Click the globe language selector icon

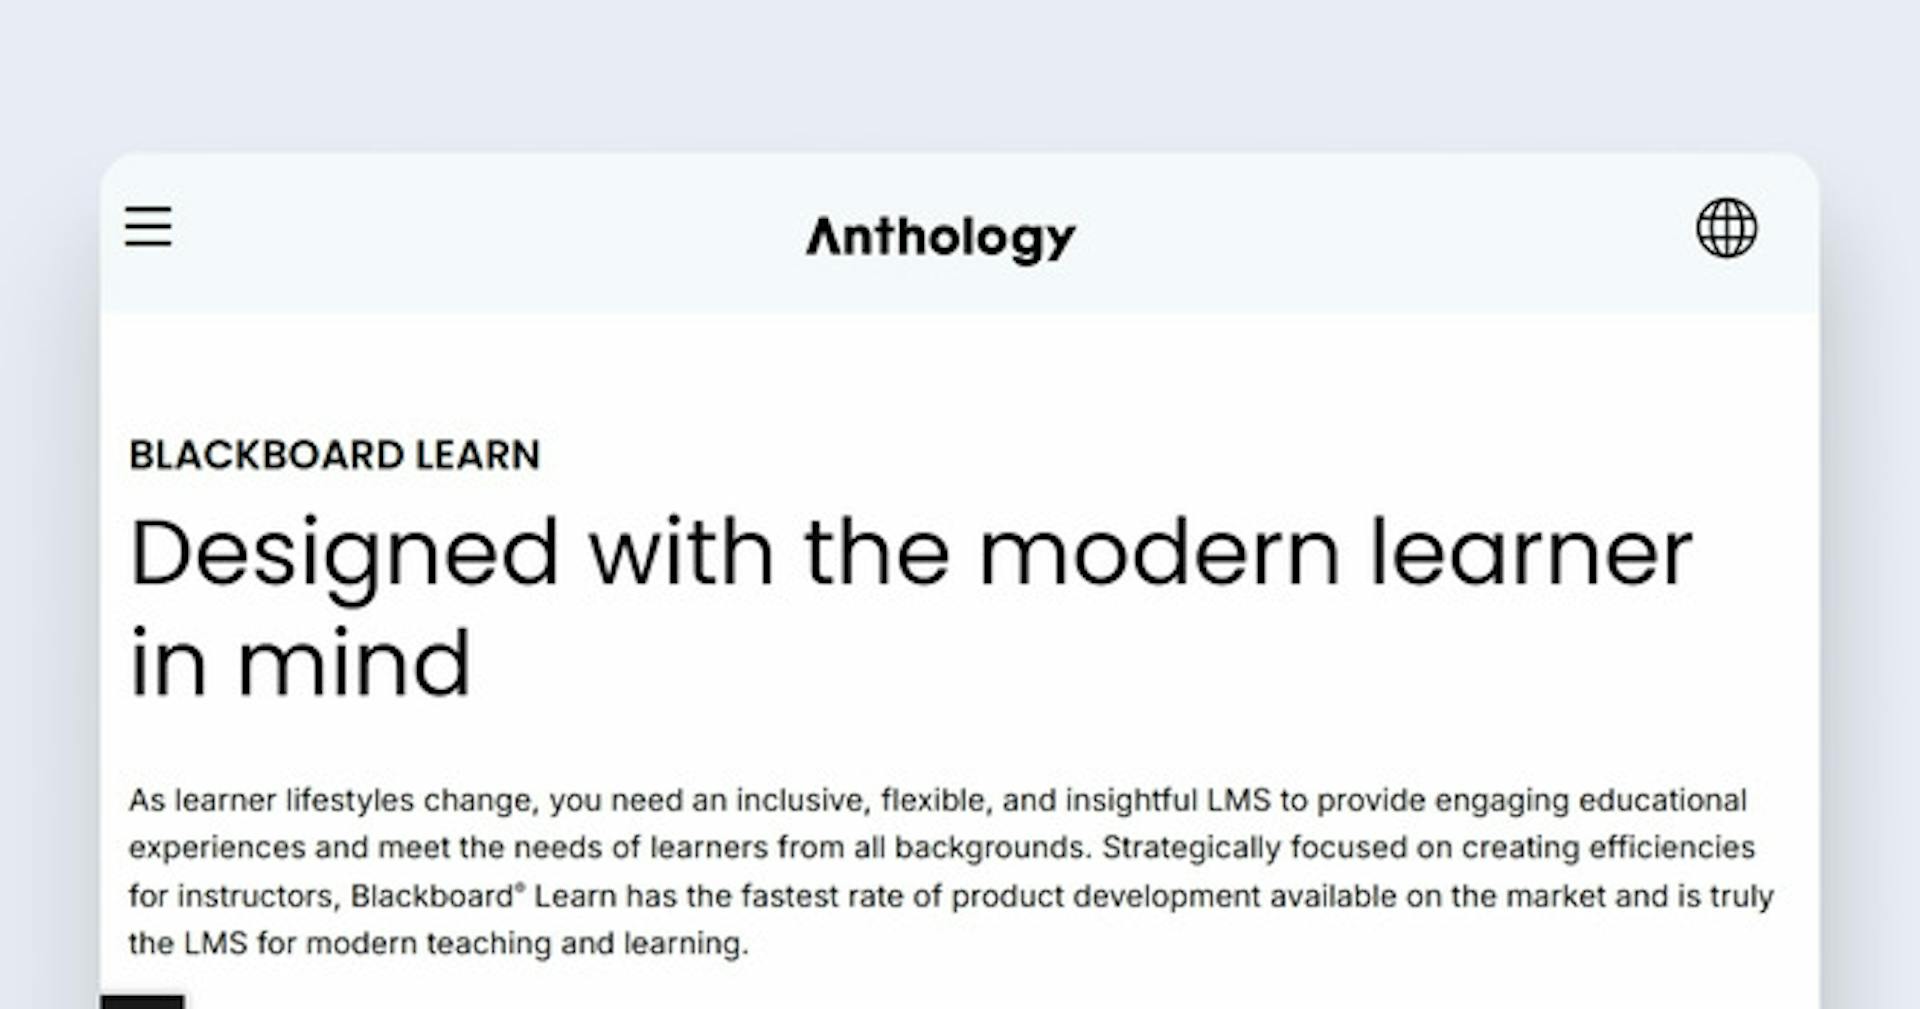point(1726,228)
